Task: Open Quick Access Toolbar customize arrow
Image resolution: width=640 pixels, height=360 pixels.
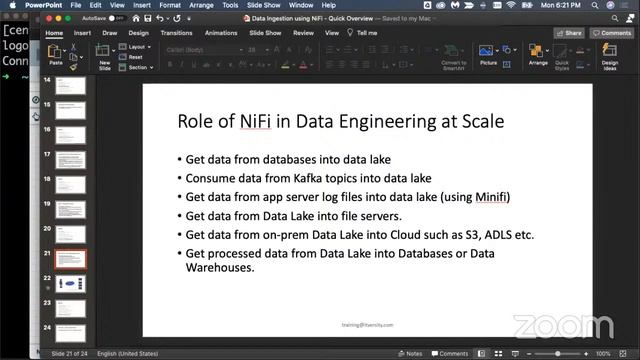Action: point(189,18)
